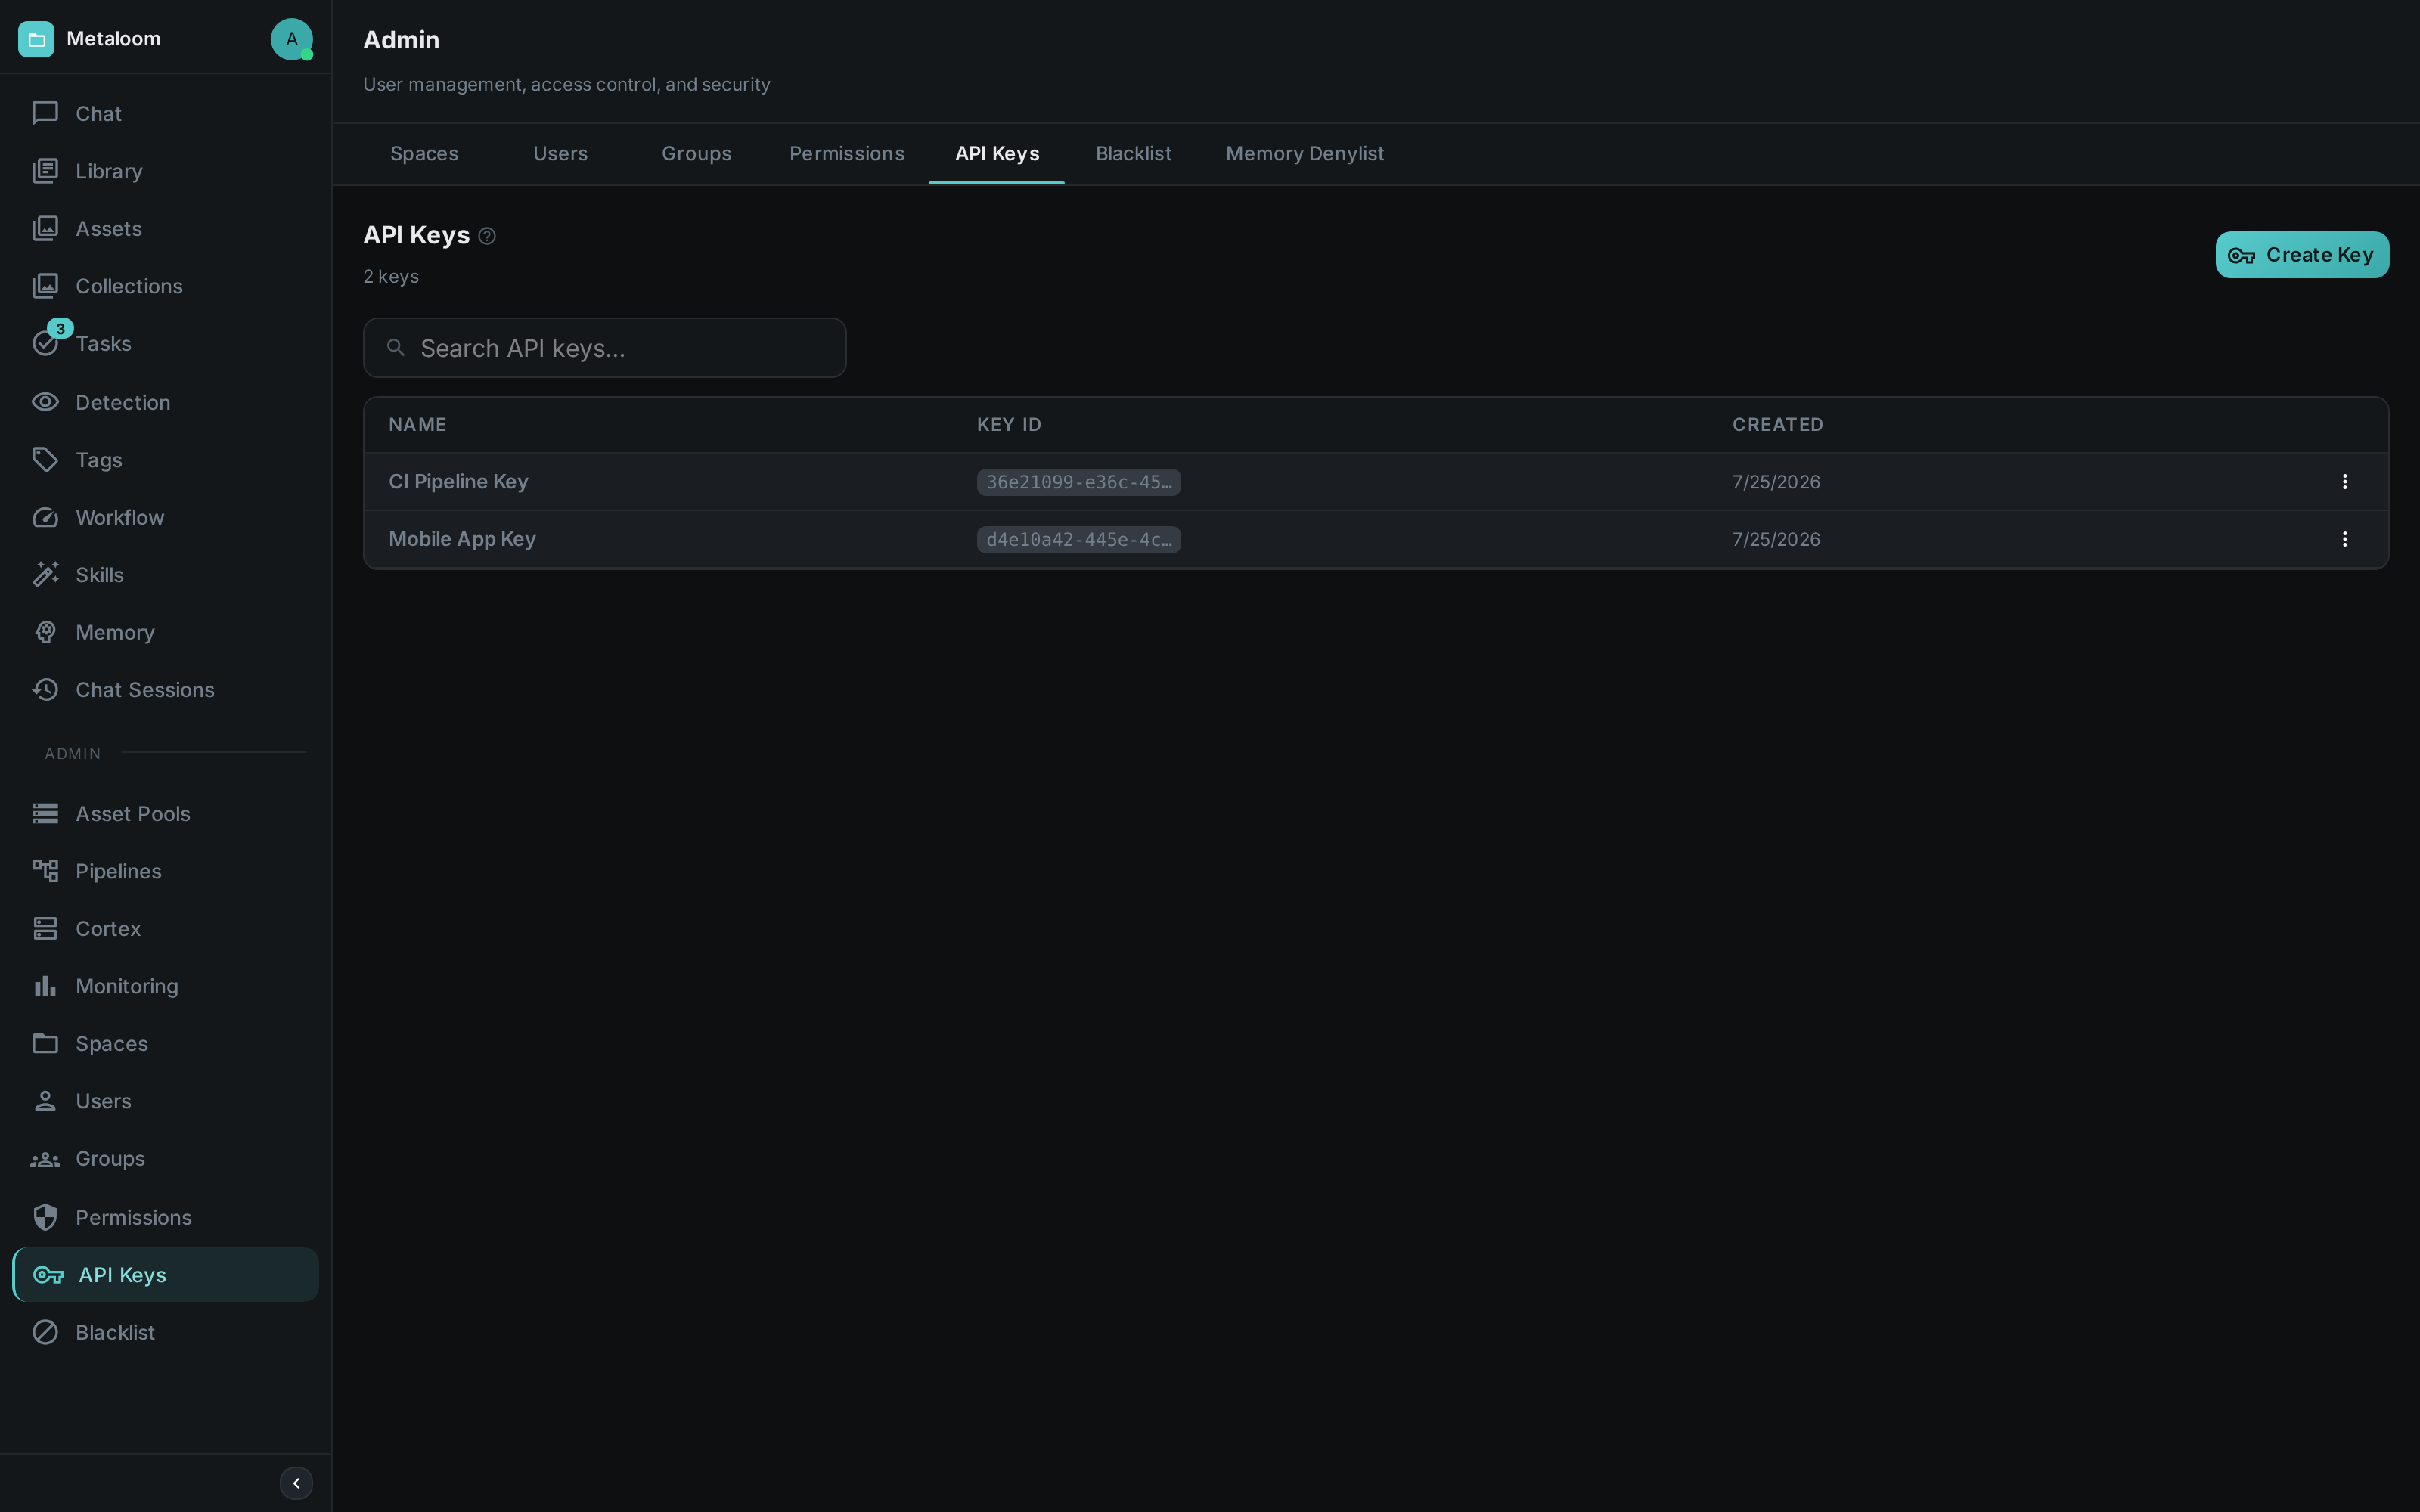Go to Tags section
This screenshot has height=1512, width=2420.
(x=165, y=460)
